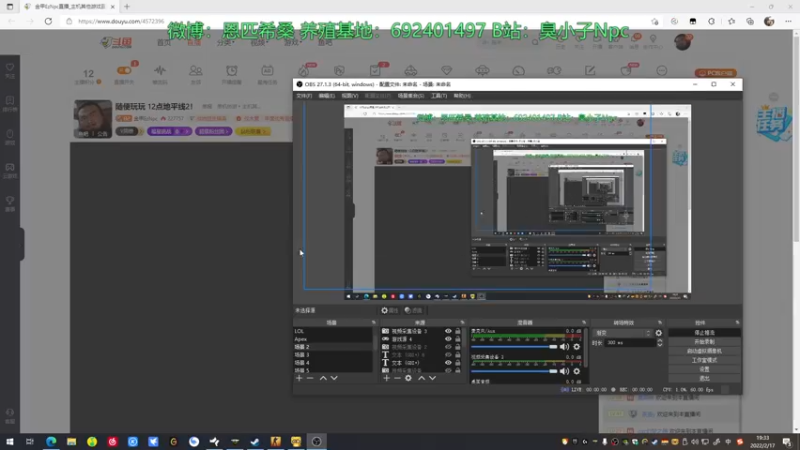Toggle visibility of 视频采集设备 3 source
The image size is (800, 450).
click(x=448, y=331)
